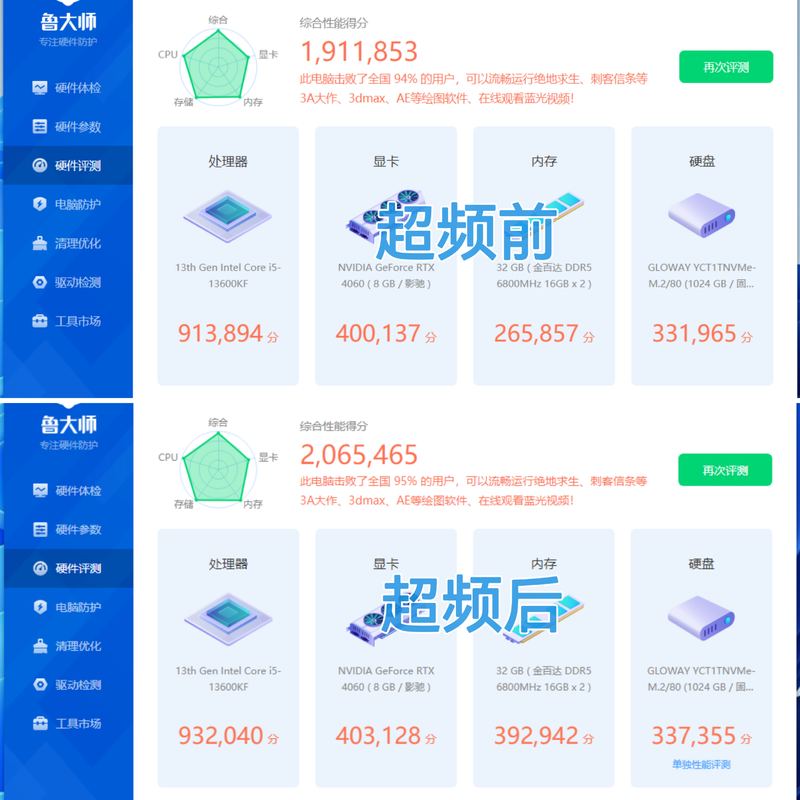The height and width of the screenshot is (800, 800).
Task: Open 硬件体检 menu label in top sidebar
Action: point(78,88)
